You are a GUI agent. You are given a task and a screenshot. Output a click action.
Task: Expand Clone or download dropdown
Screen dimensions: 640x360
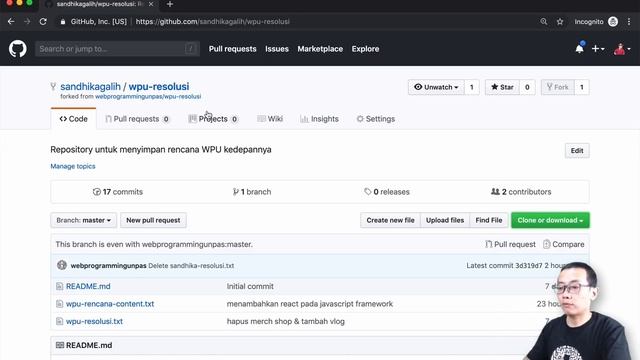pos(550,220)
